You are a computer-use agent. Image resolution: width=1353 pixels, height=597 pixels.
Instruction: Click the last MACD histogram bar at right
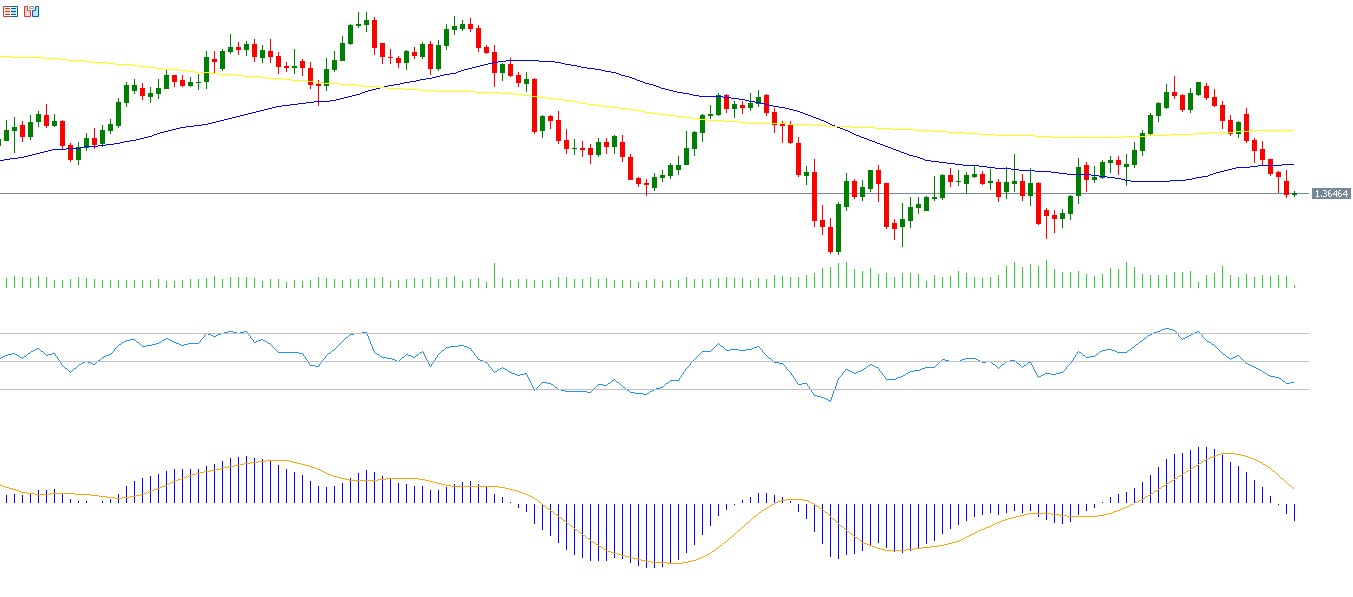(1294, 512)
